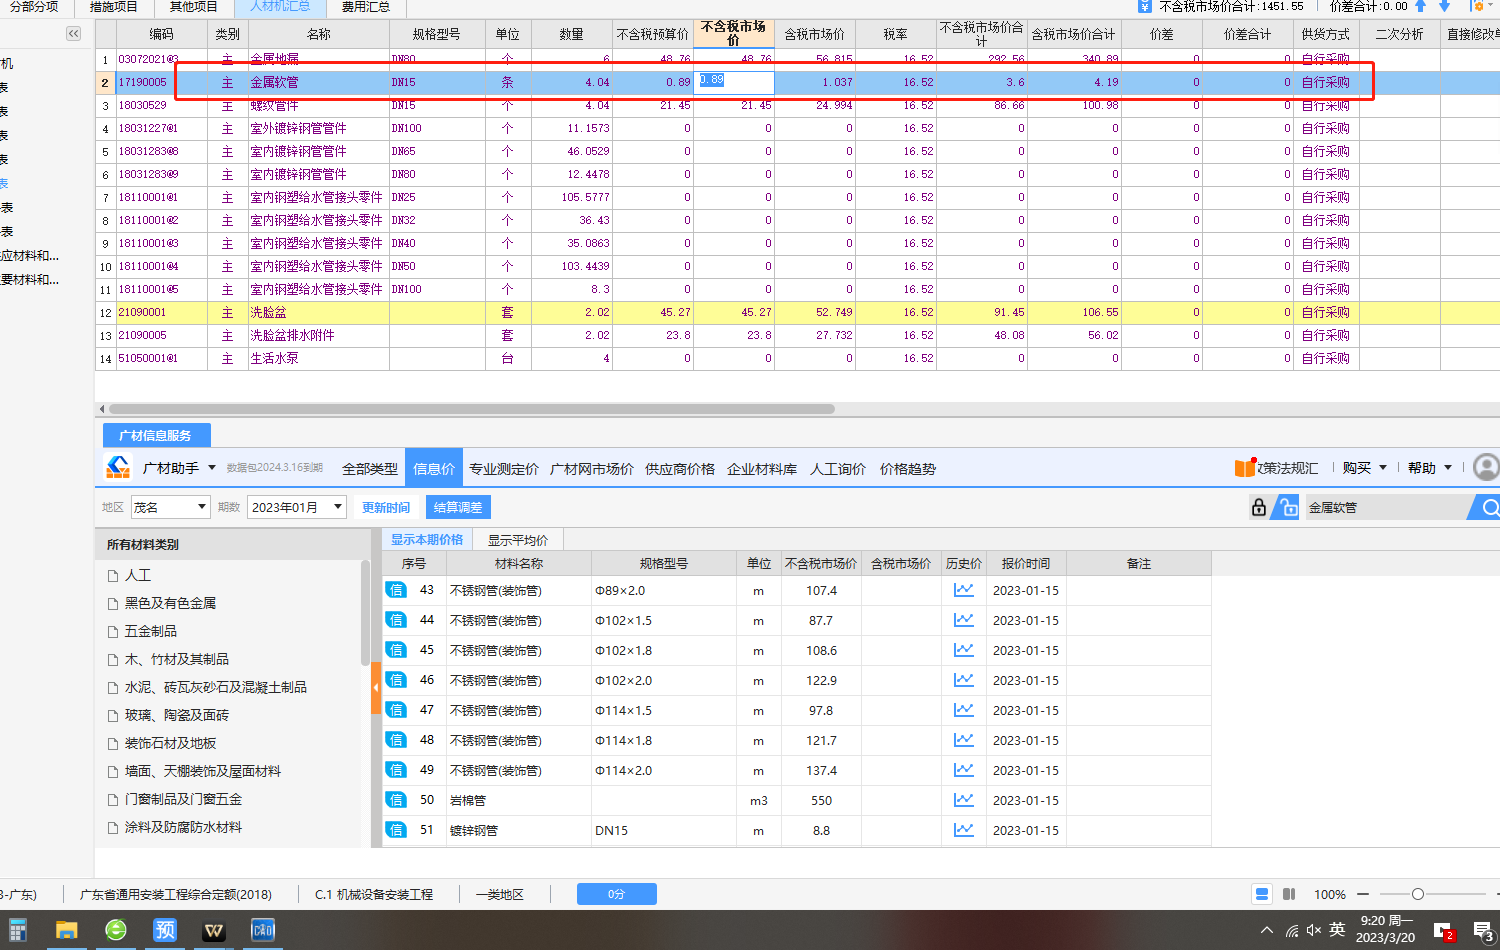Open the orange book icon for 政策法规汇
Image resolution: width=1500 pixels, height=950 pixels.
(1245, 467)
